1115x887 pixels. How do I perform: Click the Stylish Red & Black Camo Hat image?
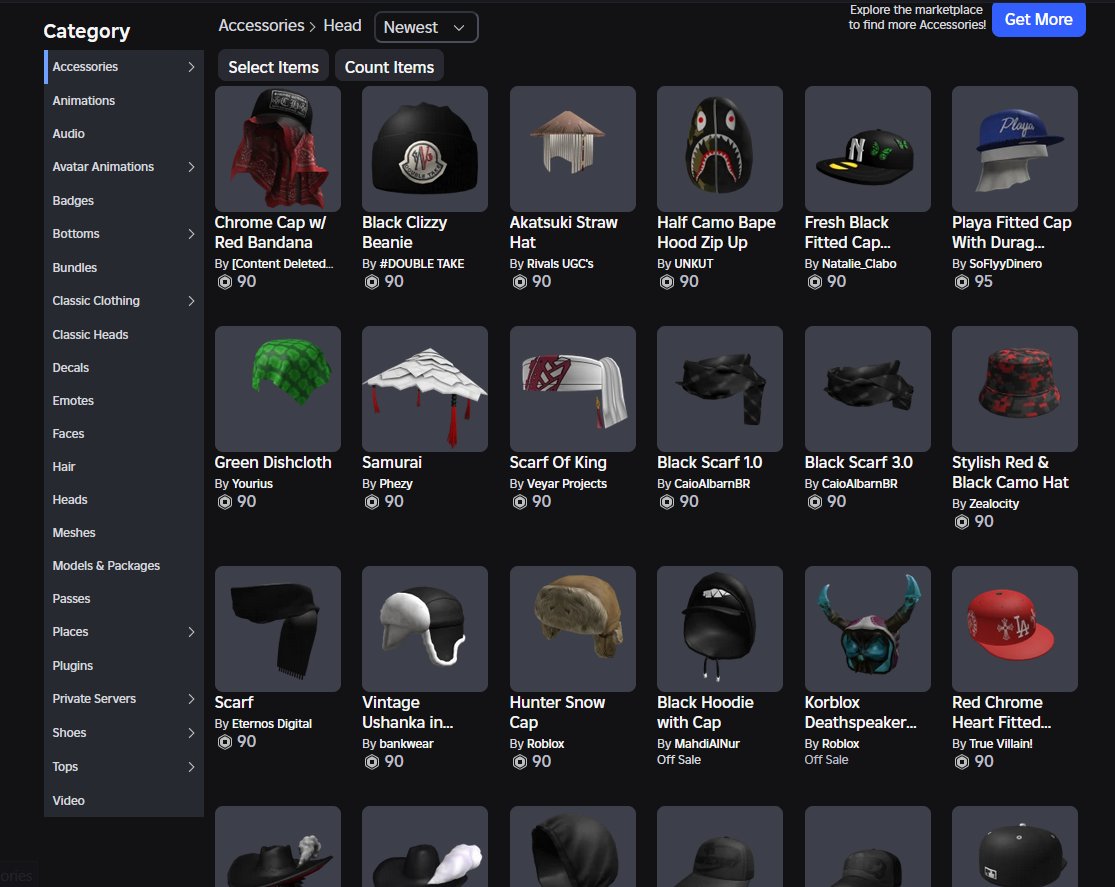click(x=1014, y=388)
